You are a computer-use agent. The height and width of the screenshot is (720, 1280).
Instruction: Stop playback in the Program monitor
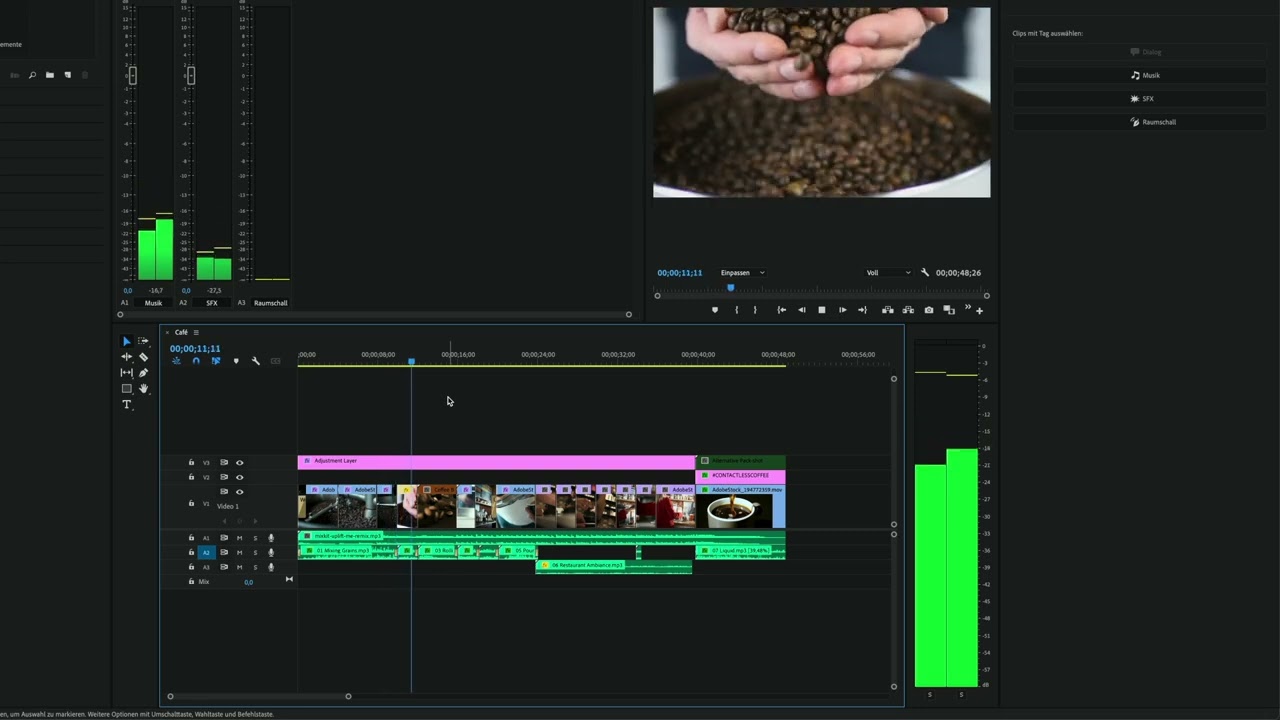tap(822, 310)
